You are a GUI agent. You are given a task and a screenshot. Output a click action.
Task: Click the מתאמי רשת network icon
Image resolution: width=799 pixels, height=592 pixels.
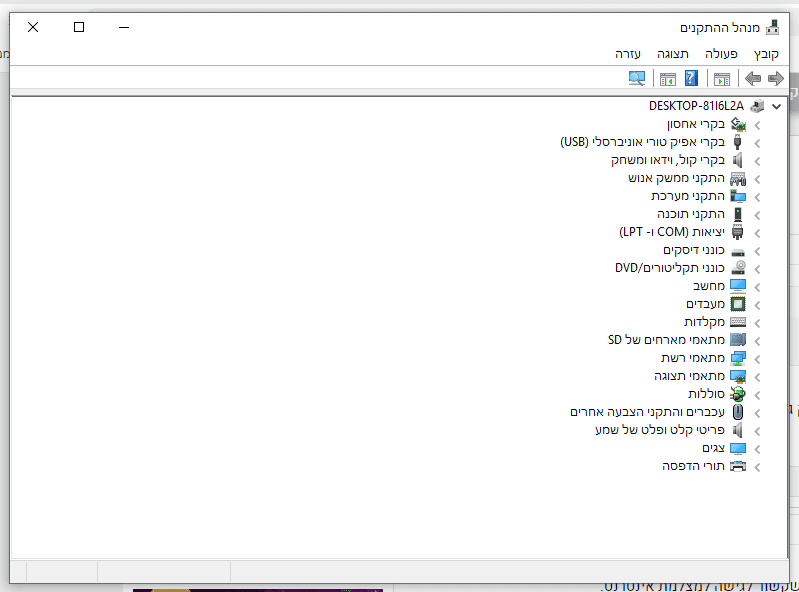click(738, 358)
